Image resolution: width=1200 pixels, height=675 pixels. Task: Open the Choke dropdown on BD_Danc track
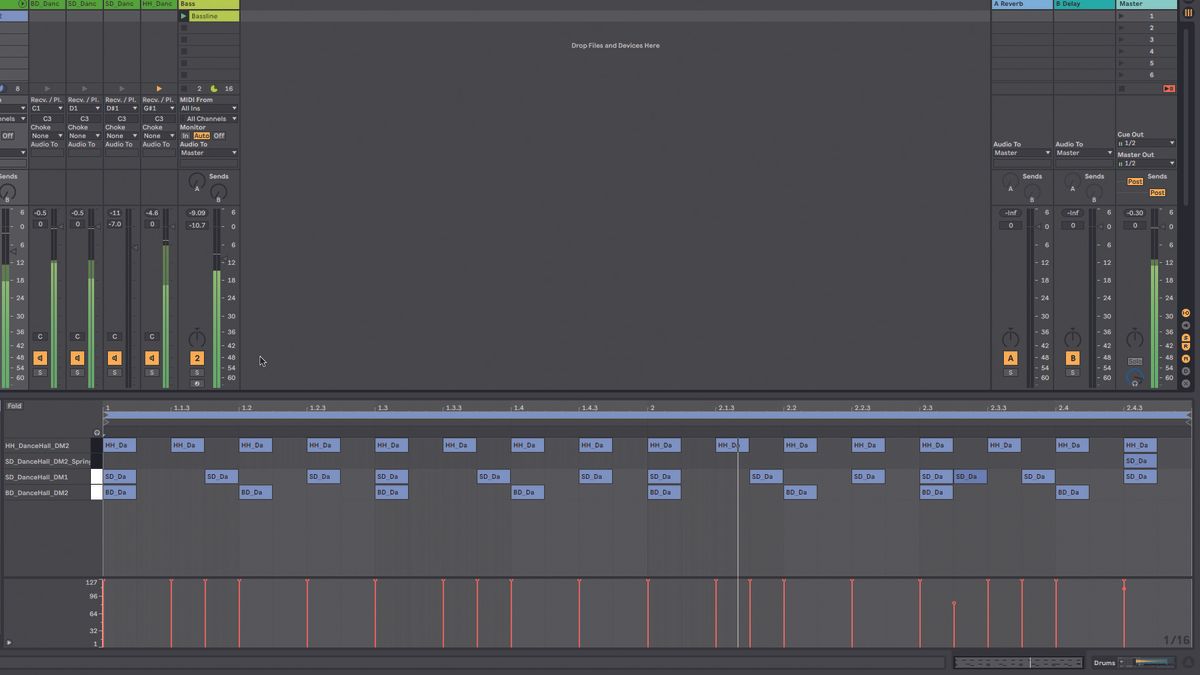[47, 135]
